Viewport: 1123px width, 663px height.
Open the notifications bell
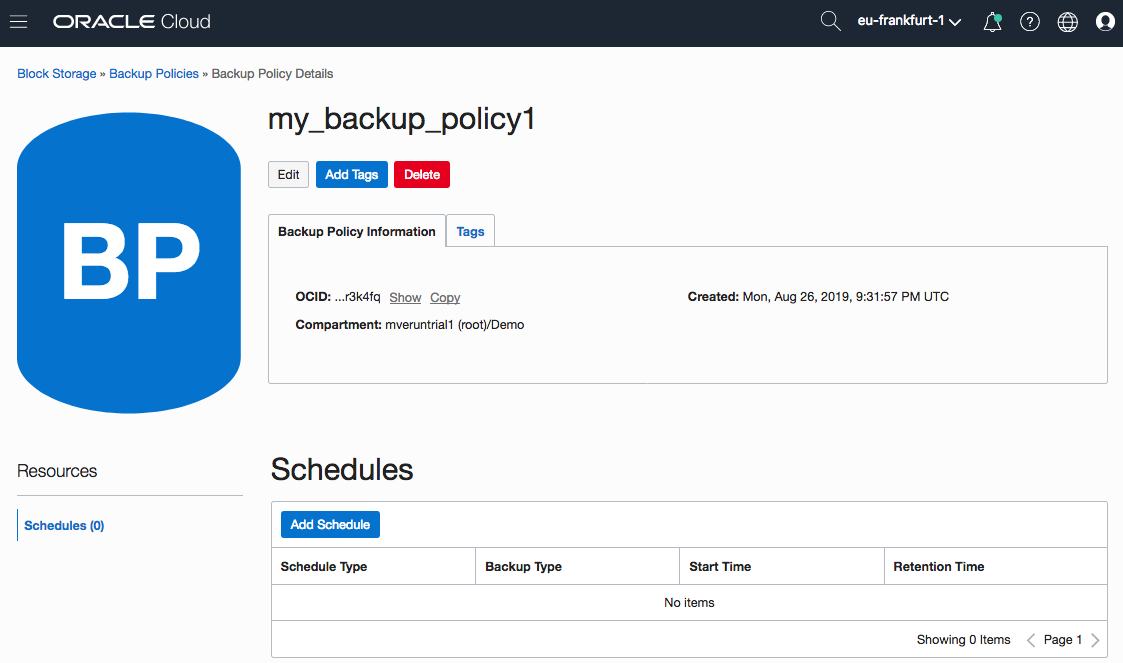(x=992, y=22)
